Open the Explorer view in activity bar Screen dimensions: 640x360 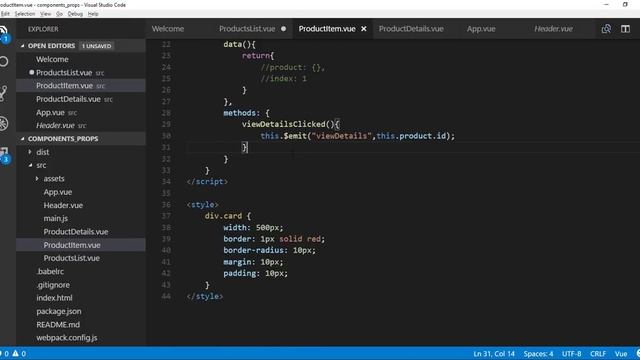pyautogui.click(x=4, y=33)
